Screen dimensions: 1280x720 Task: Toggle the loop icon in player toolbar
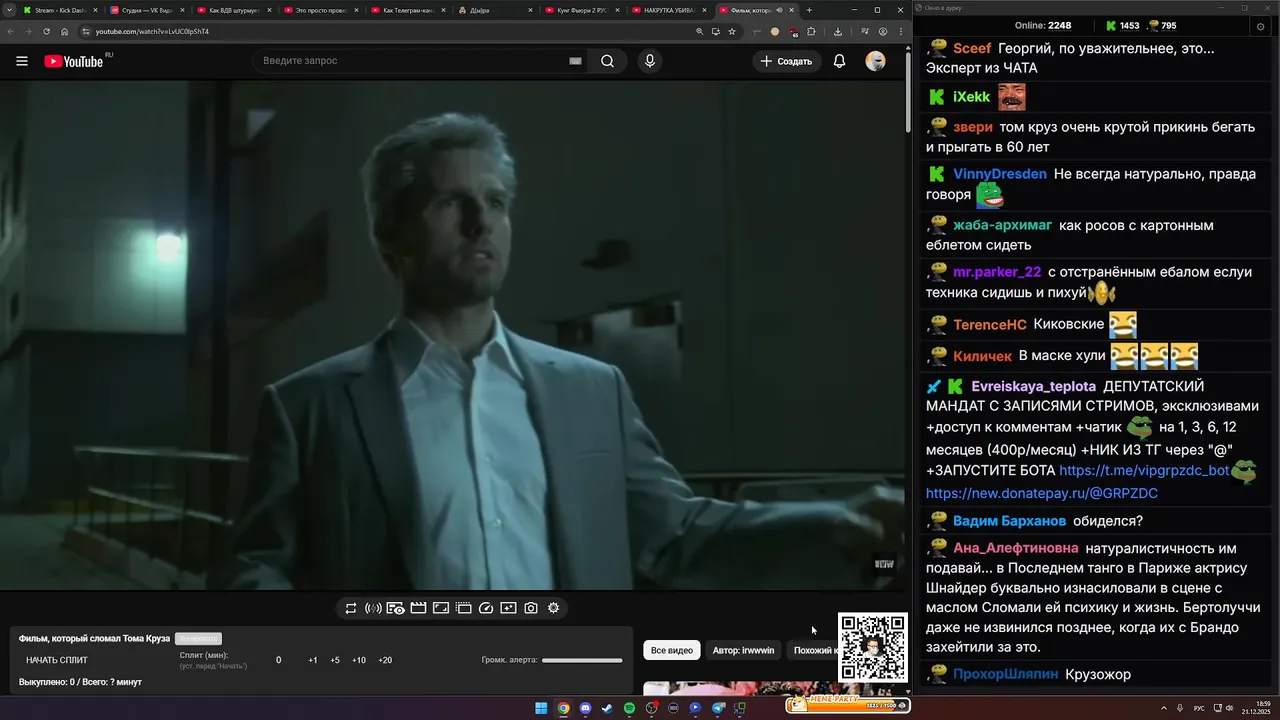(351, 608)
